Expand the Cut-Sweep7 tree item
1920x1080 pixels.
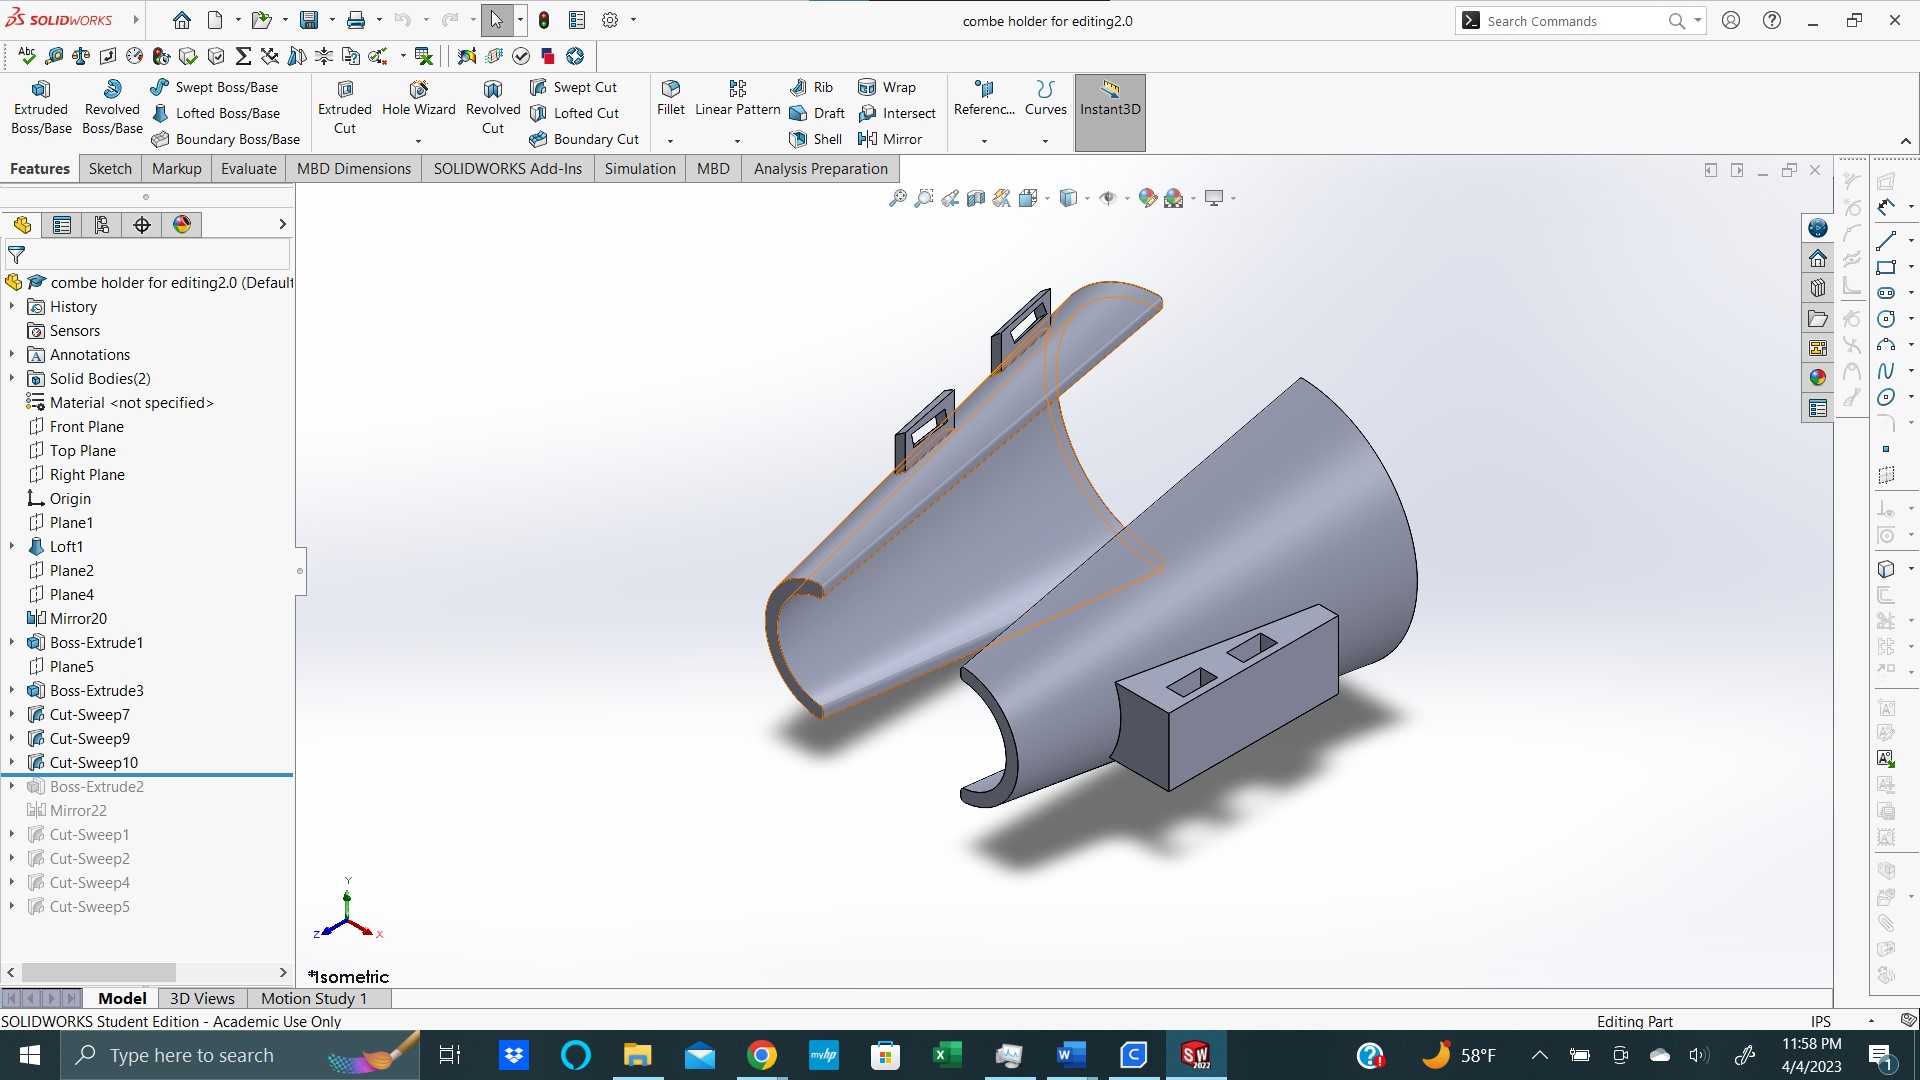tap(11, 714)
